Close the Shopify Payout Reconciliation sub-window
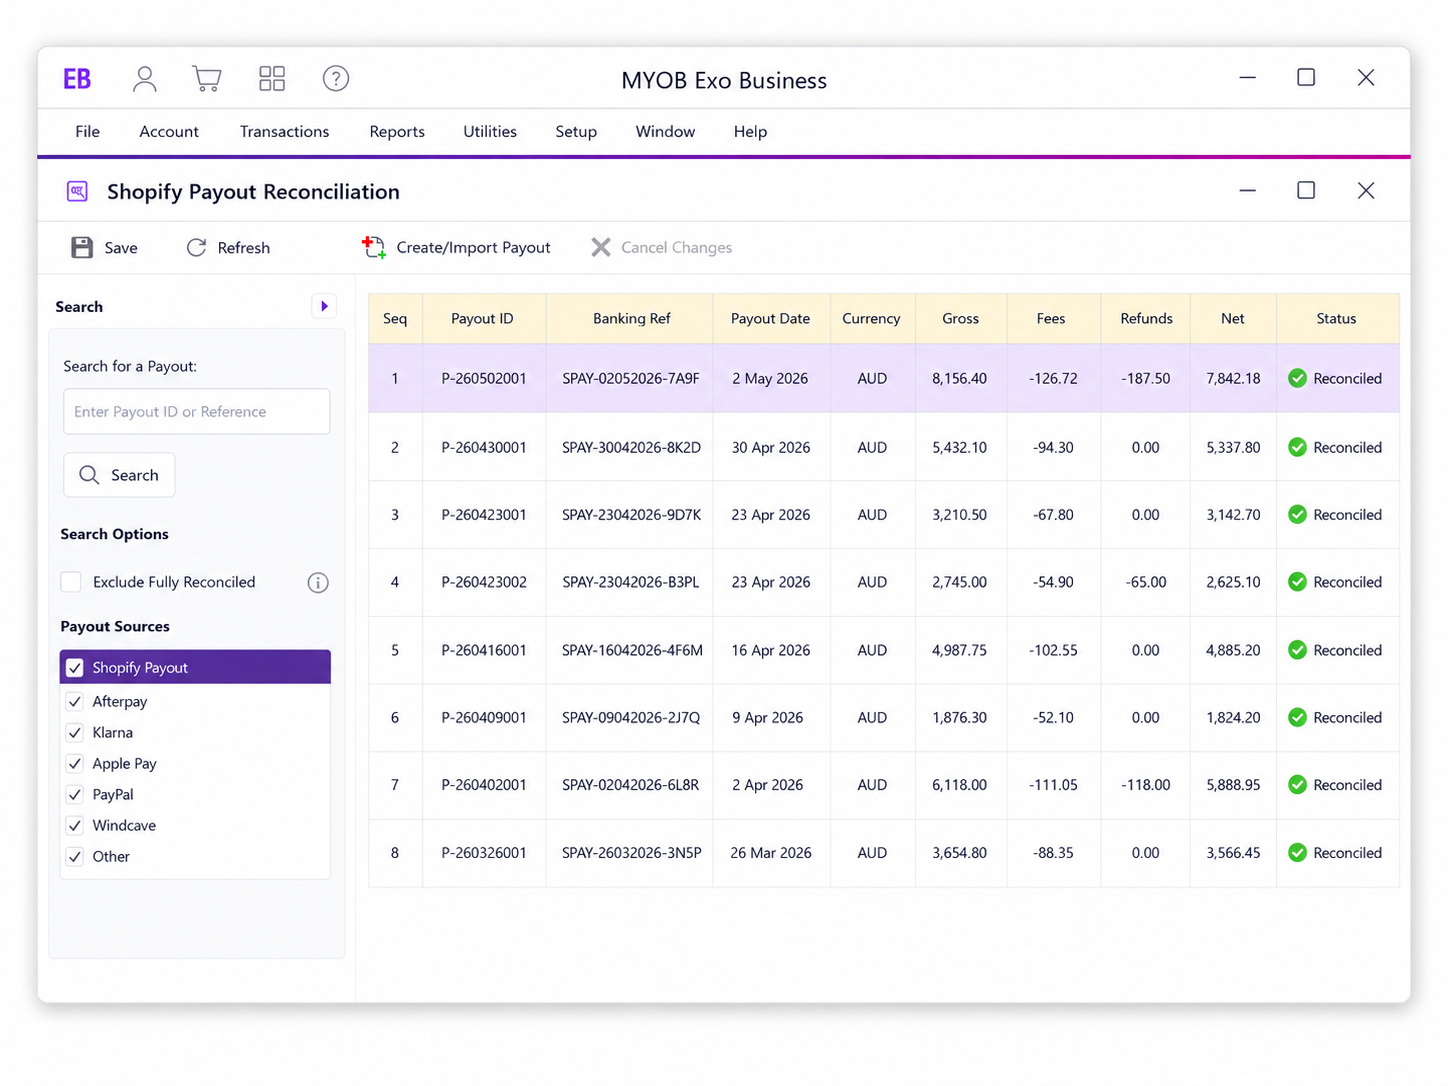This screenshot has height=1086, width=1448. click(1366, 190)
